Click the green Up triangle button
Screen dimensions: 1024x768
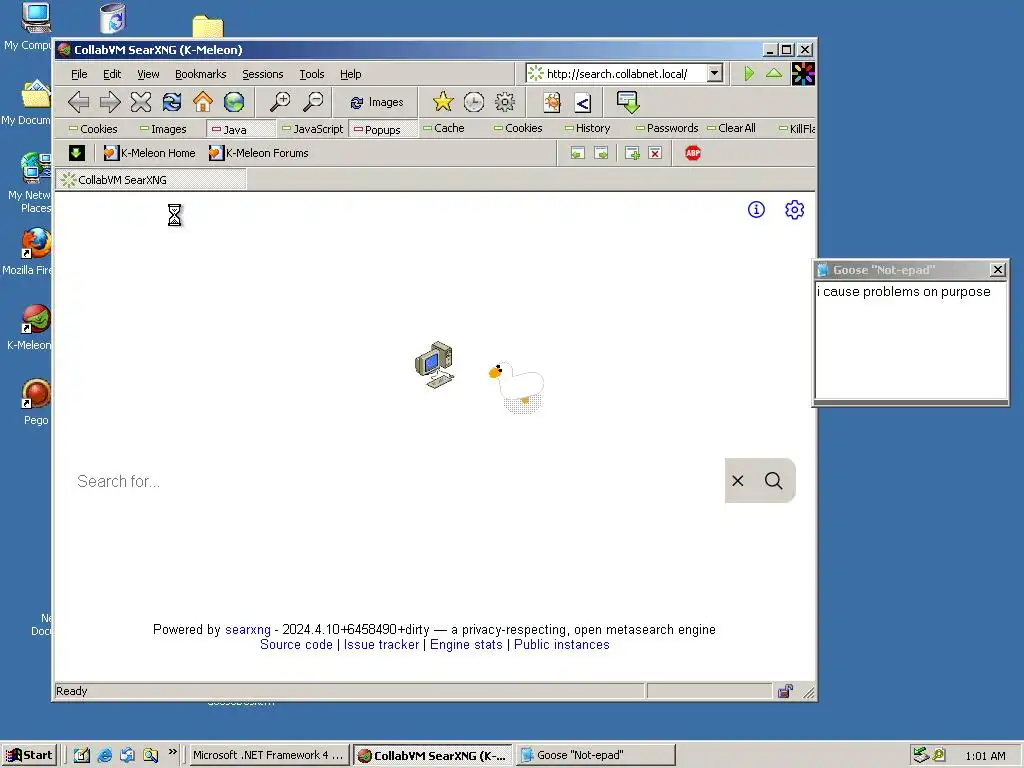774,73
